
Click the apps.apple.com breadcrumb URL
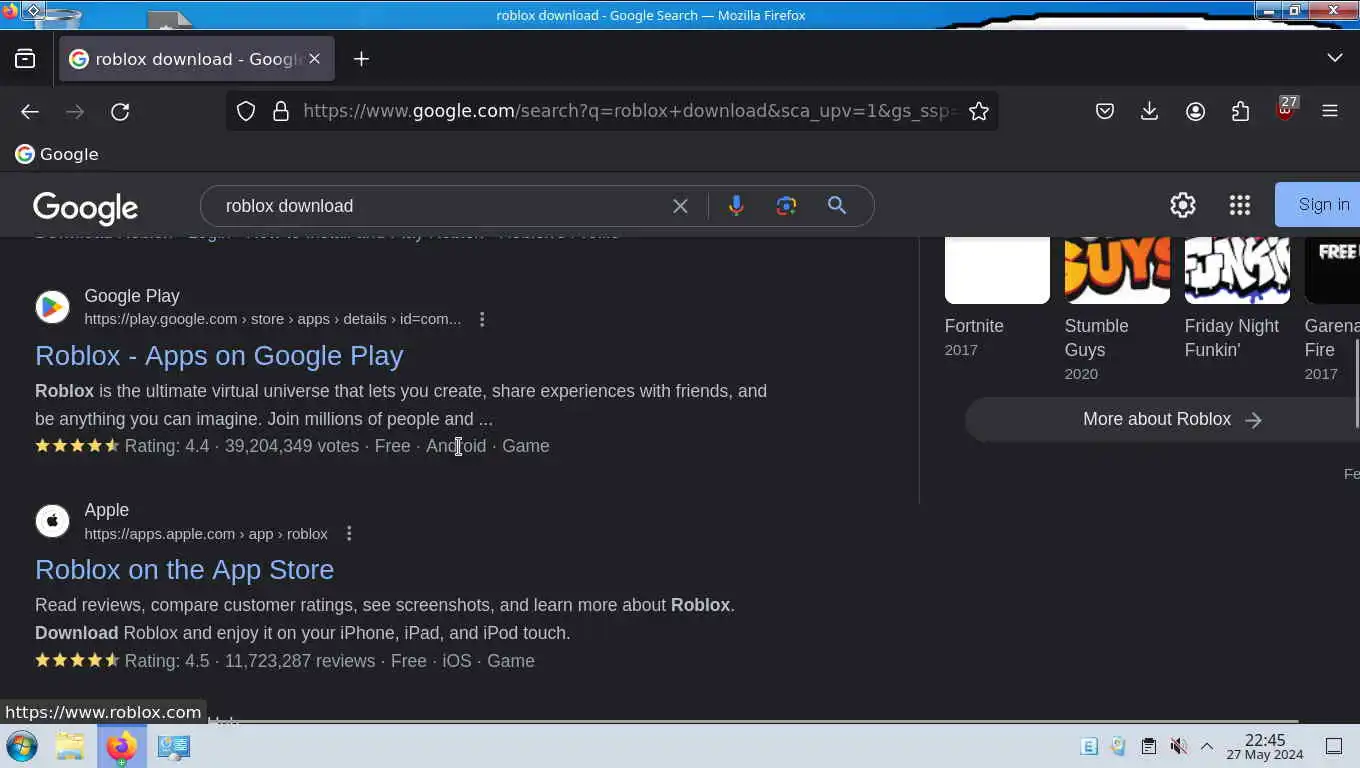[206, 533]
